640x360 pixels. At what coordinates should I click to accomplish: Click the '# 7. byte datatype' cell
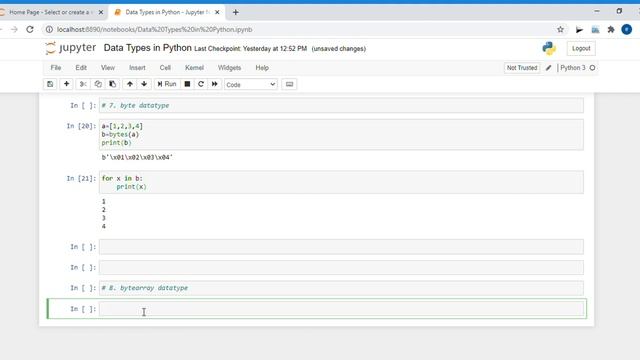(341, 105)
